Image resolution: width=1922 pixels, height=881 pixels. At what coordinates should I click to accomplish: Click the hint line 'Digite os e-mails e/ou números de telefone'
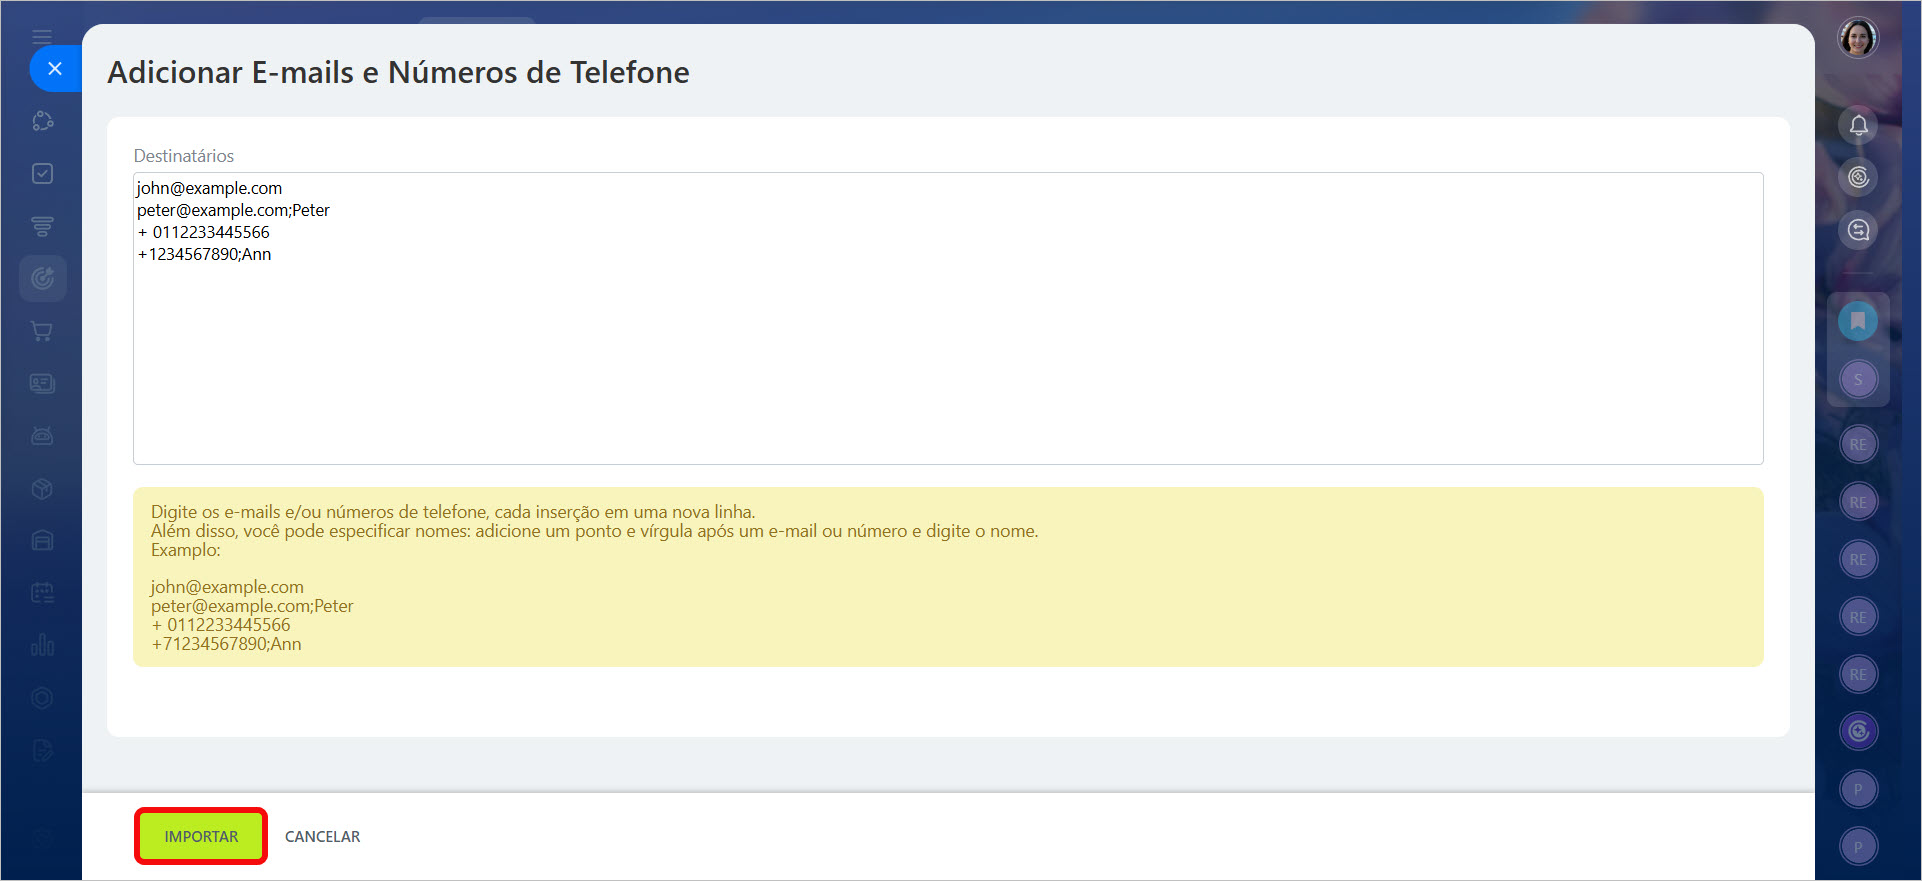coord(453,512)
